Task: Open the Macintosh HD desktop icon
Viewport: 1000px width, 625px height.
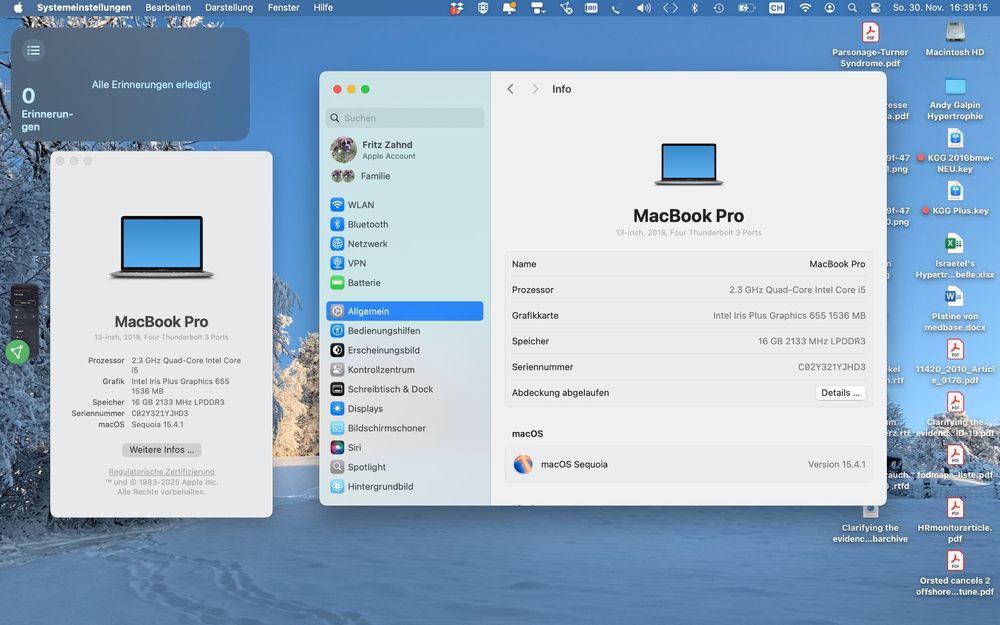Action: (x=955, y=40)
